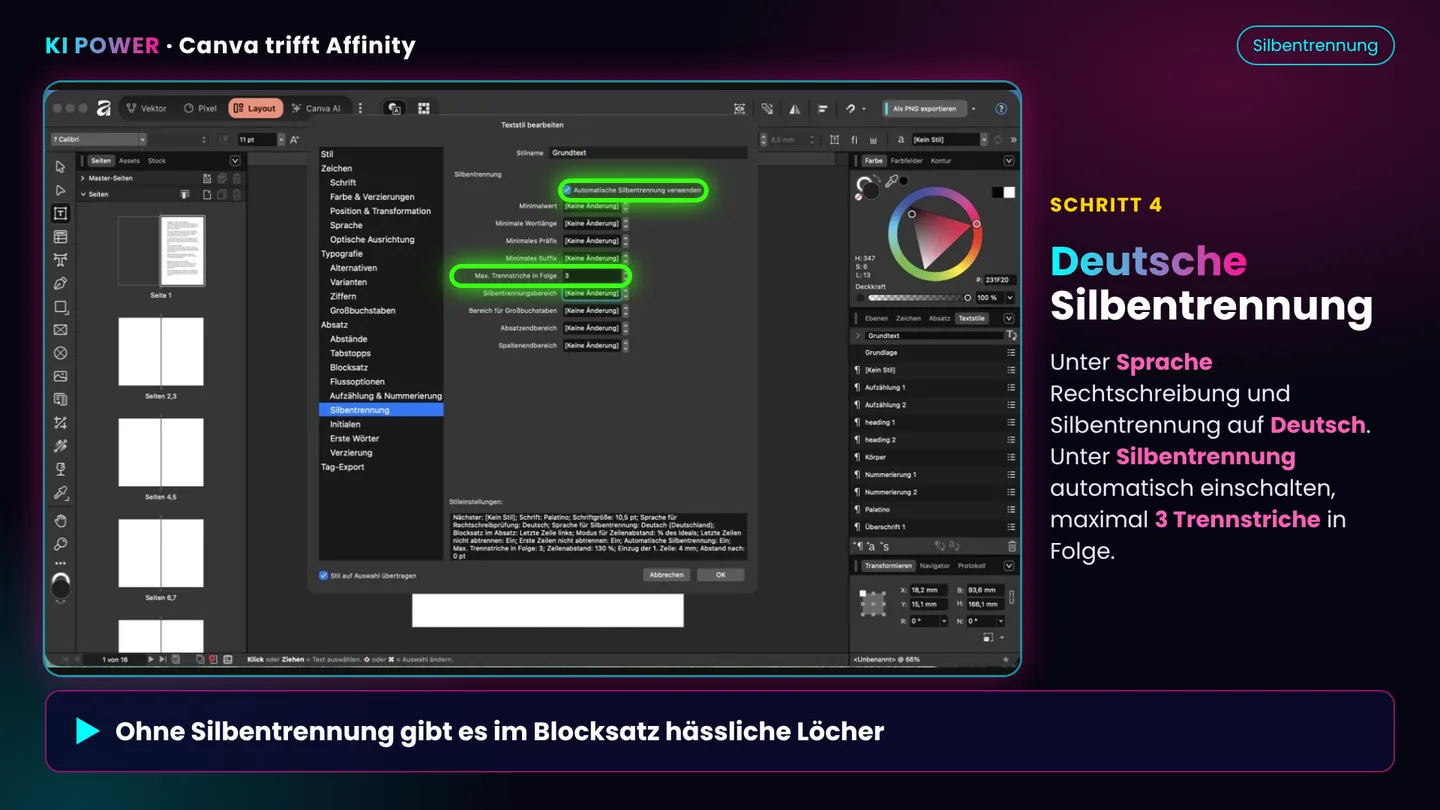The image size is (1440, 810).
Task: Select the Table tool
Action: click(60, 237)
